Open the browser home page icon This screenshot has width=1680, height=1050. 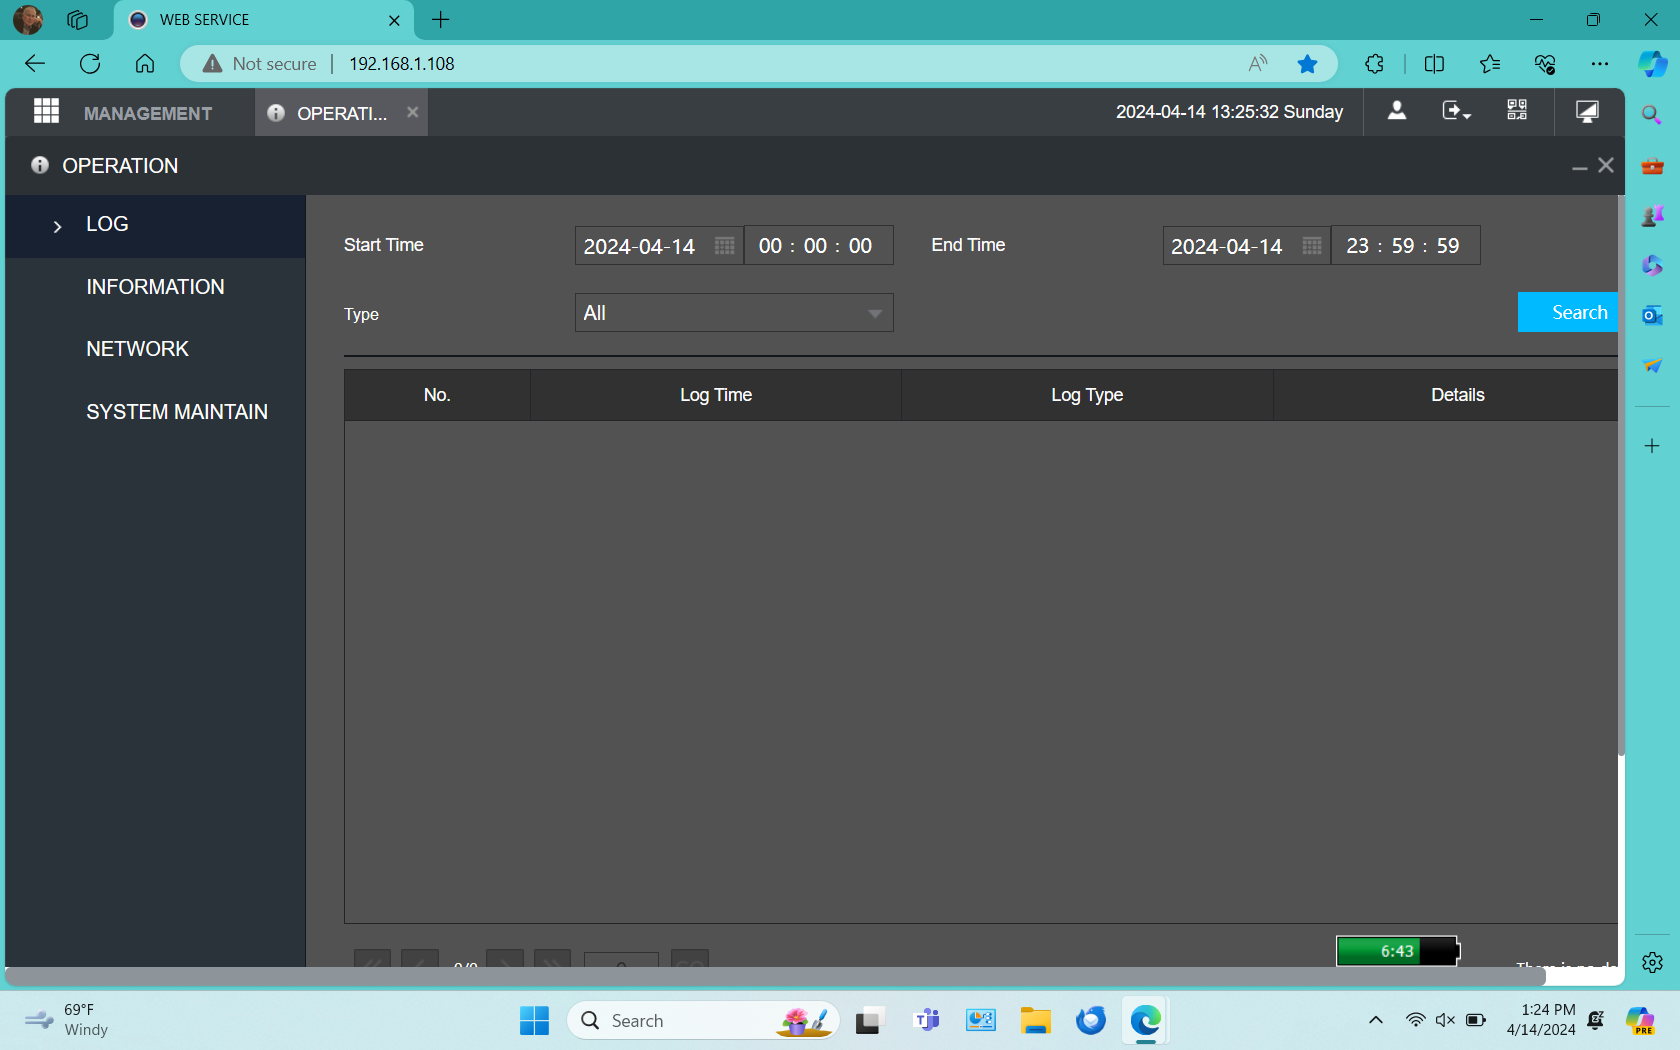[145, 64]
